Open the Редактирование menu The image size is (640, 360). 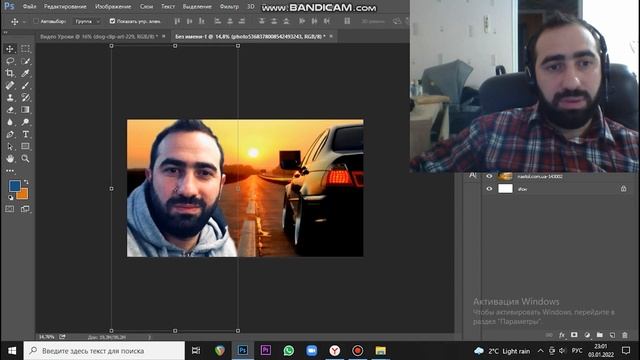coord(65,7)
